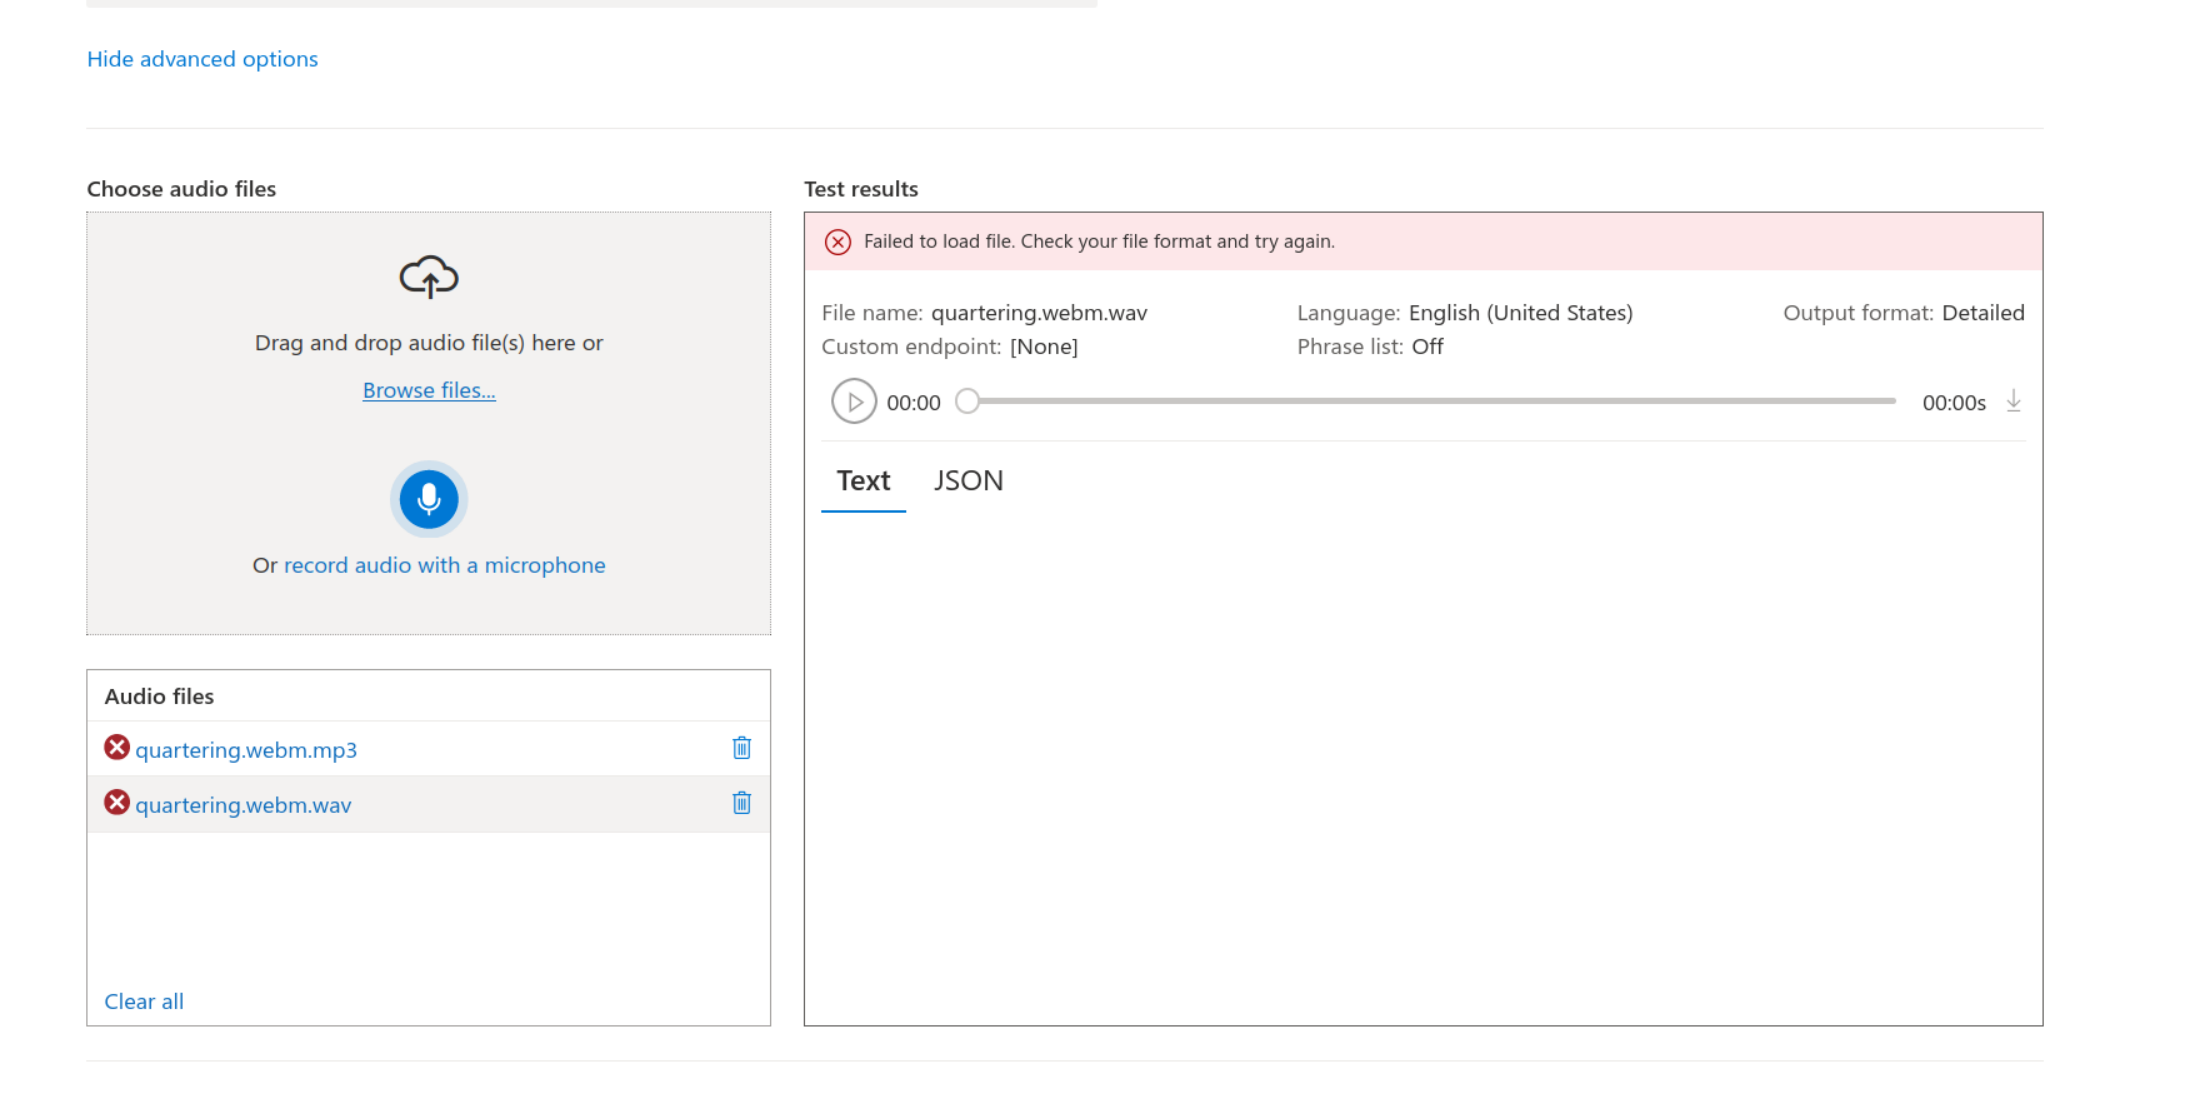The image size is (2204, 1095).
Task: Click record audio with a microphone link
Action: click(x=445, y=565)
